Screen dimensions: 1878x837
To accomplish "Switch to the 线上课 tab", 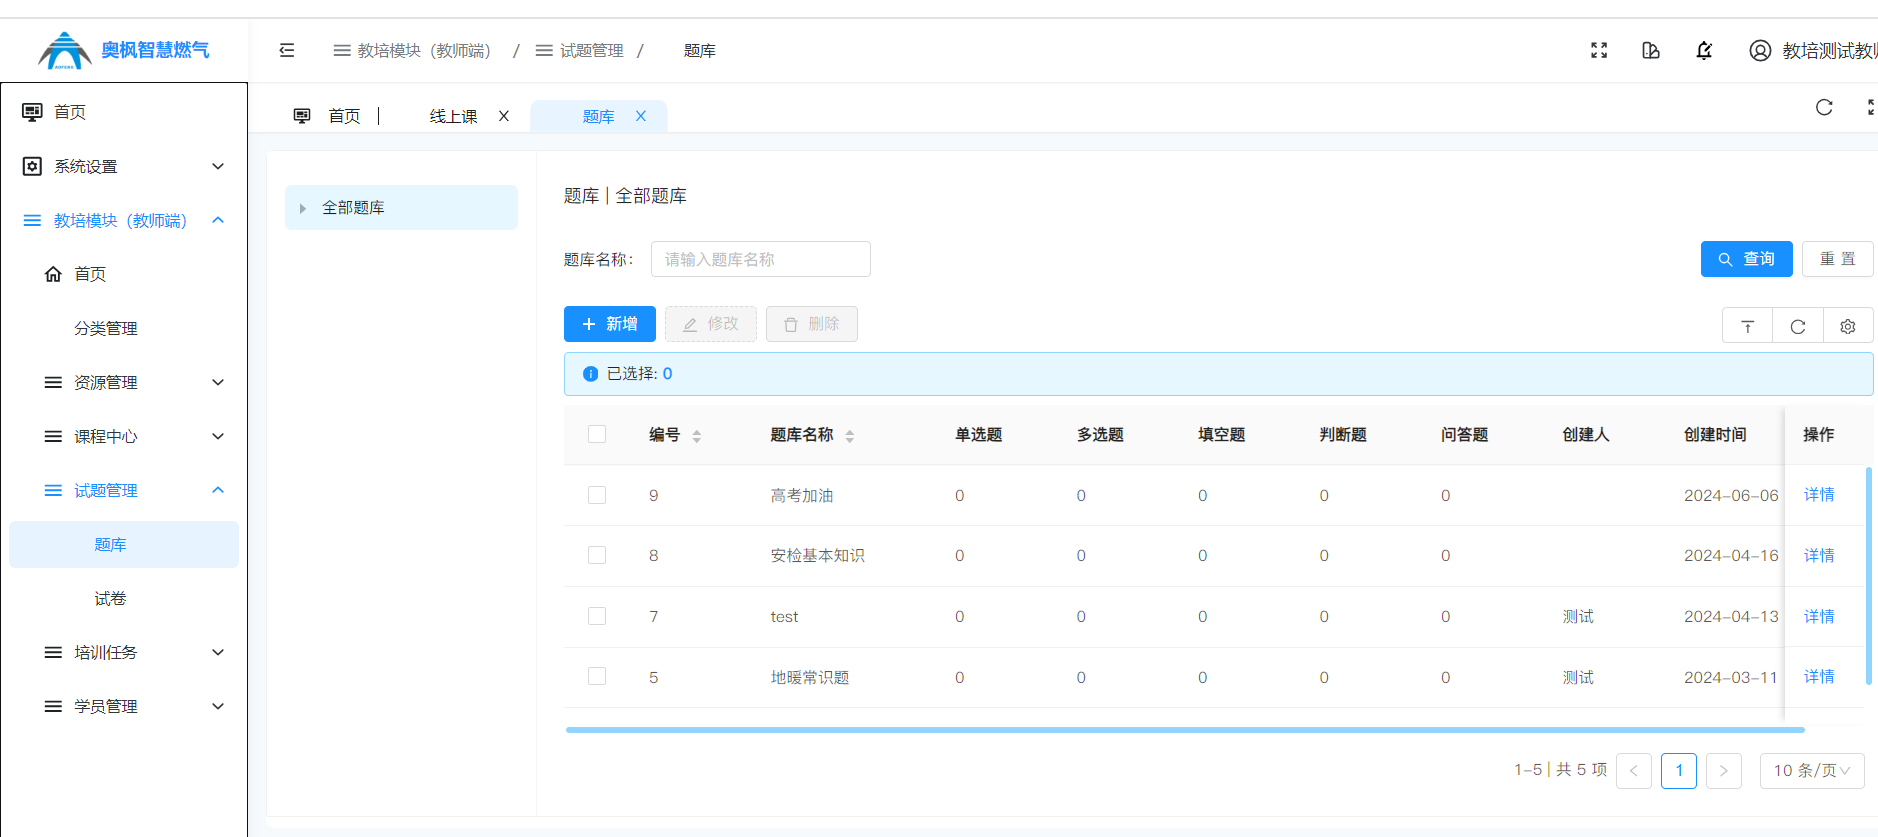I will point(453,116).
